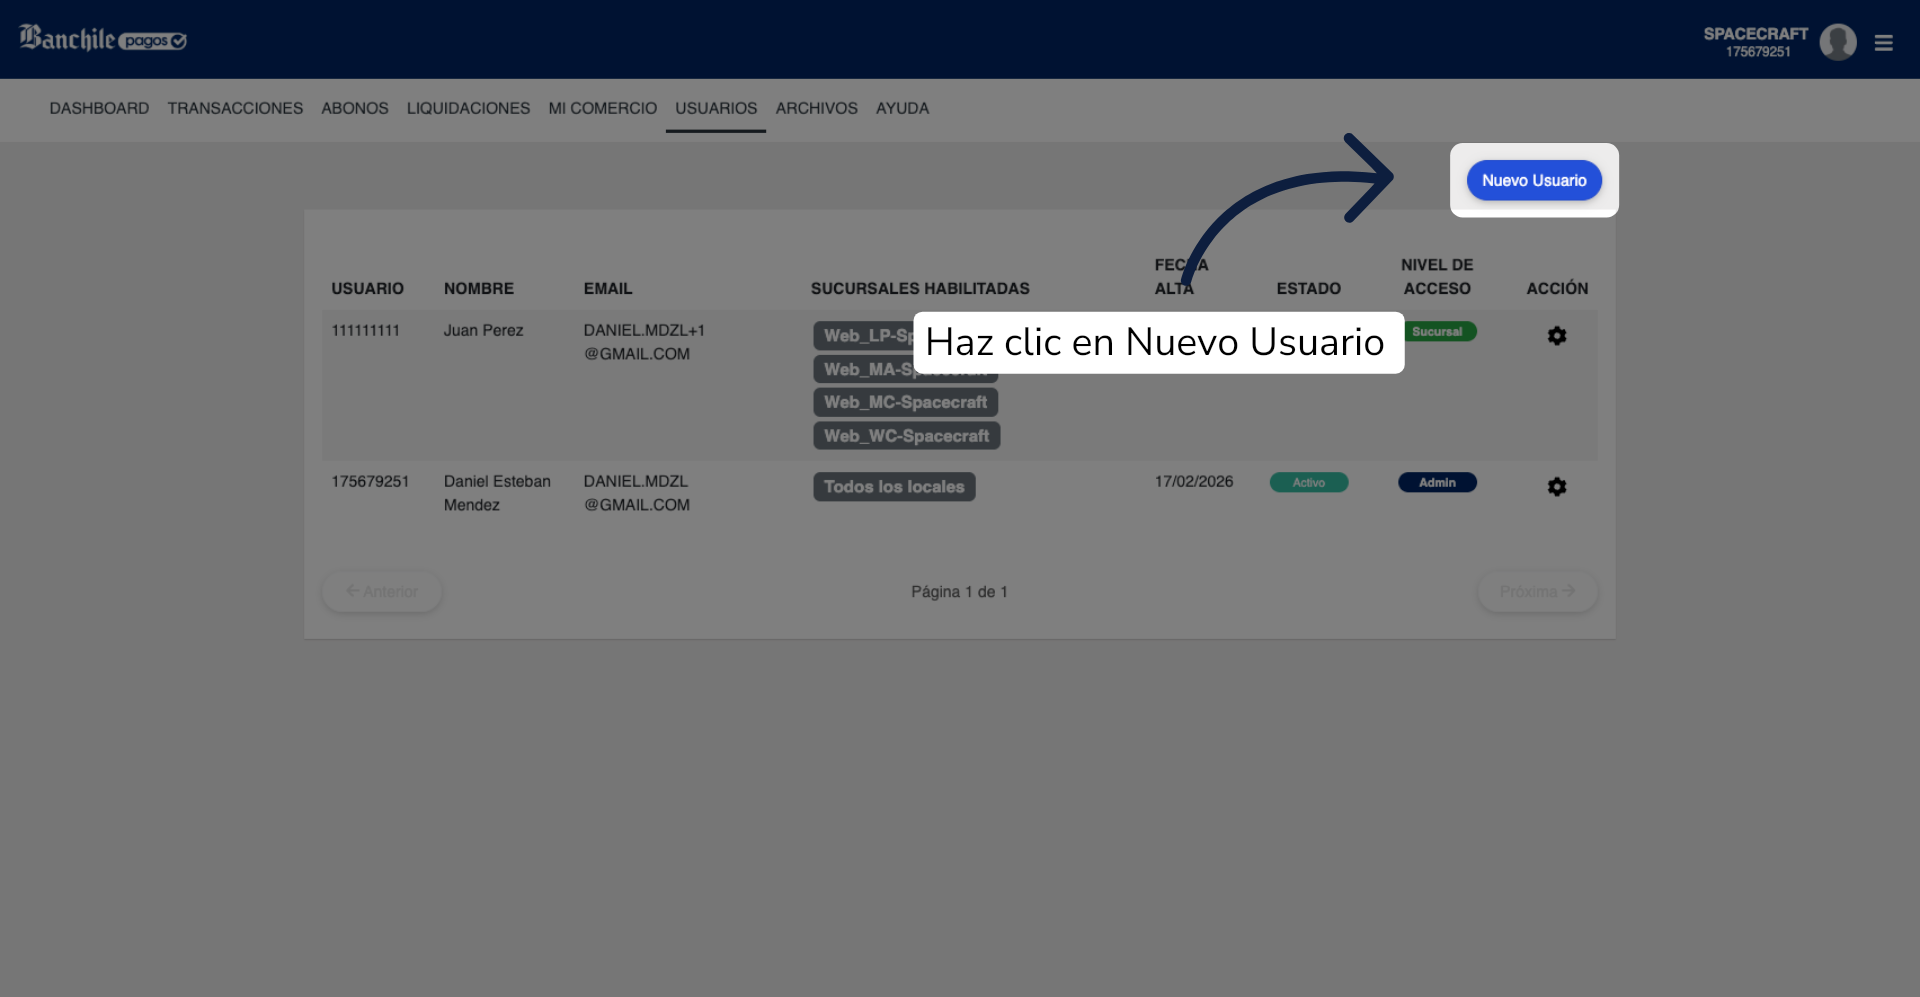Click the ACCIÓN column header
Screen dimensions: 1920x997
click(x=1557, y=289)
